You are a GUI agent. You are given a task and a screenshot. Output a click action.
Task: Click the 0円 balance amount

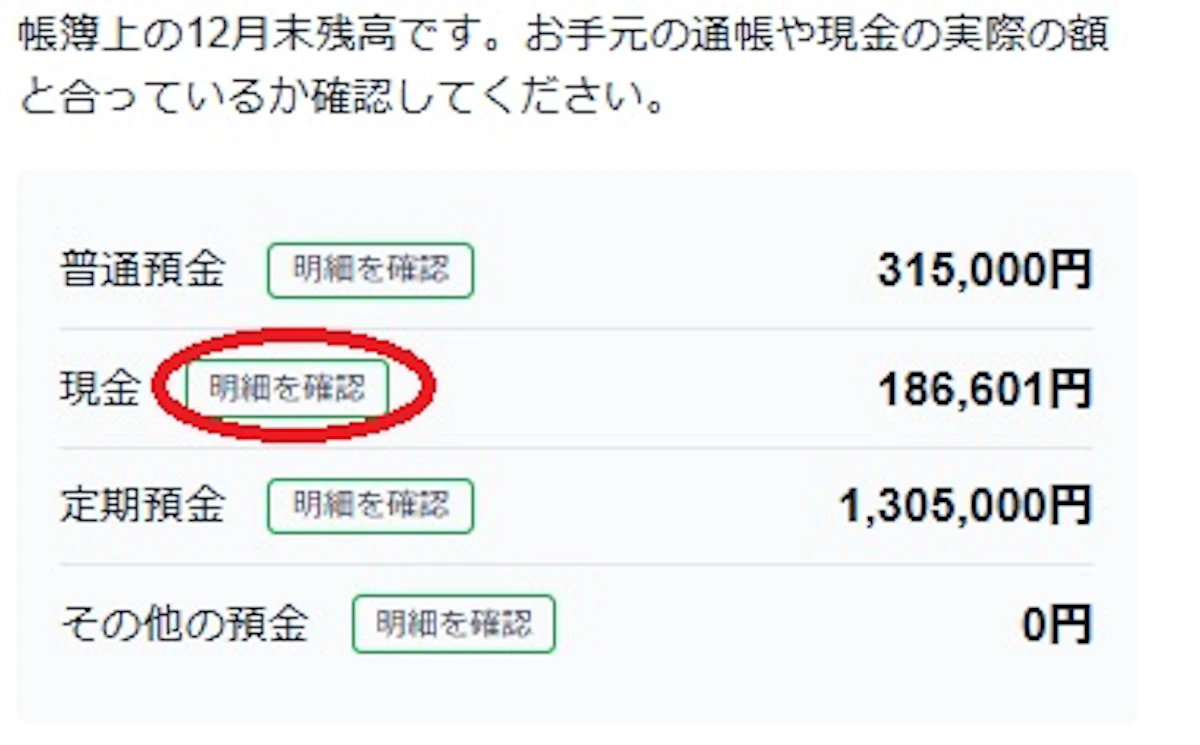tap(1057, 624)
